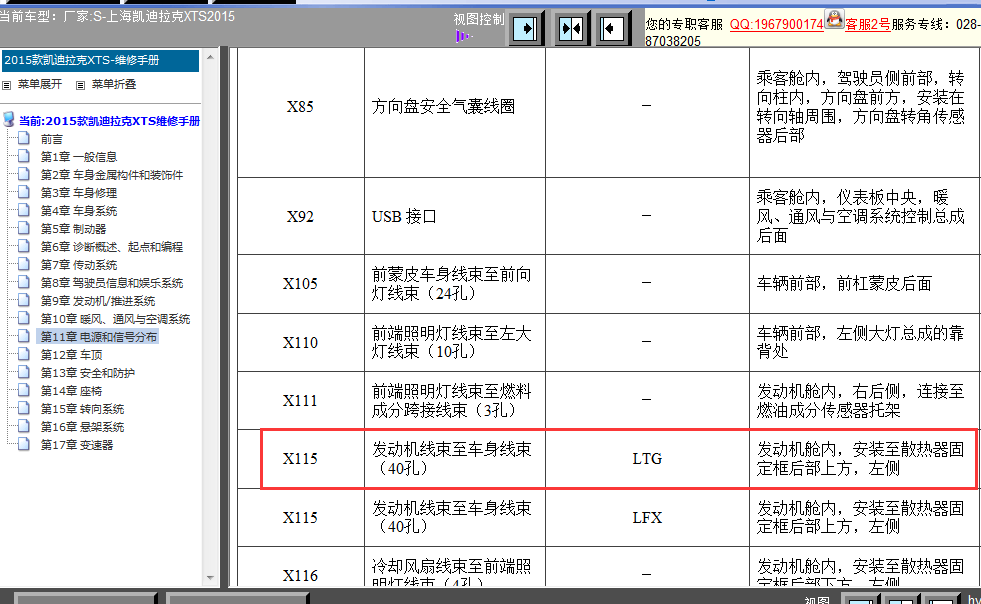
Task: Open the 客服2号 support link
Action: [867, 24]
